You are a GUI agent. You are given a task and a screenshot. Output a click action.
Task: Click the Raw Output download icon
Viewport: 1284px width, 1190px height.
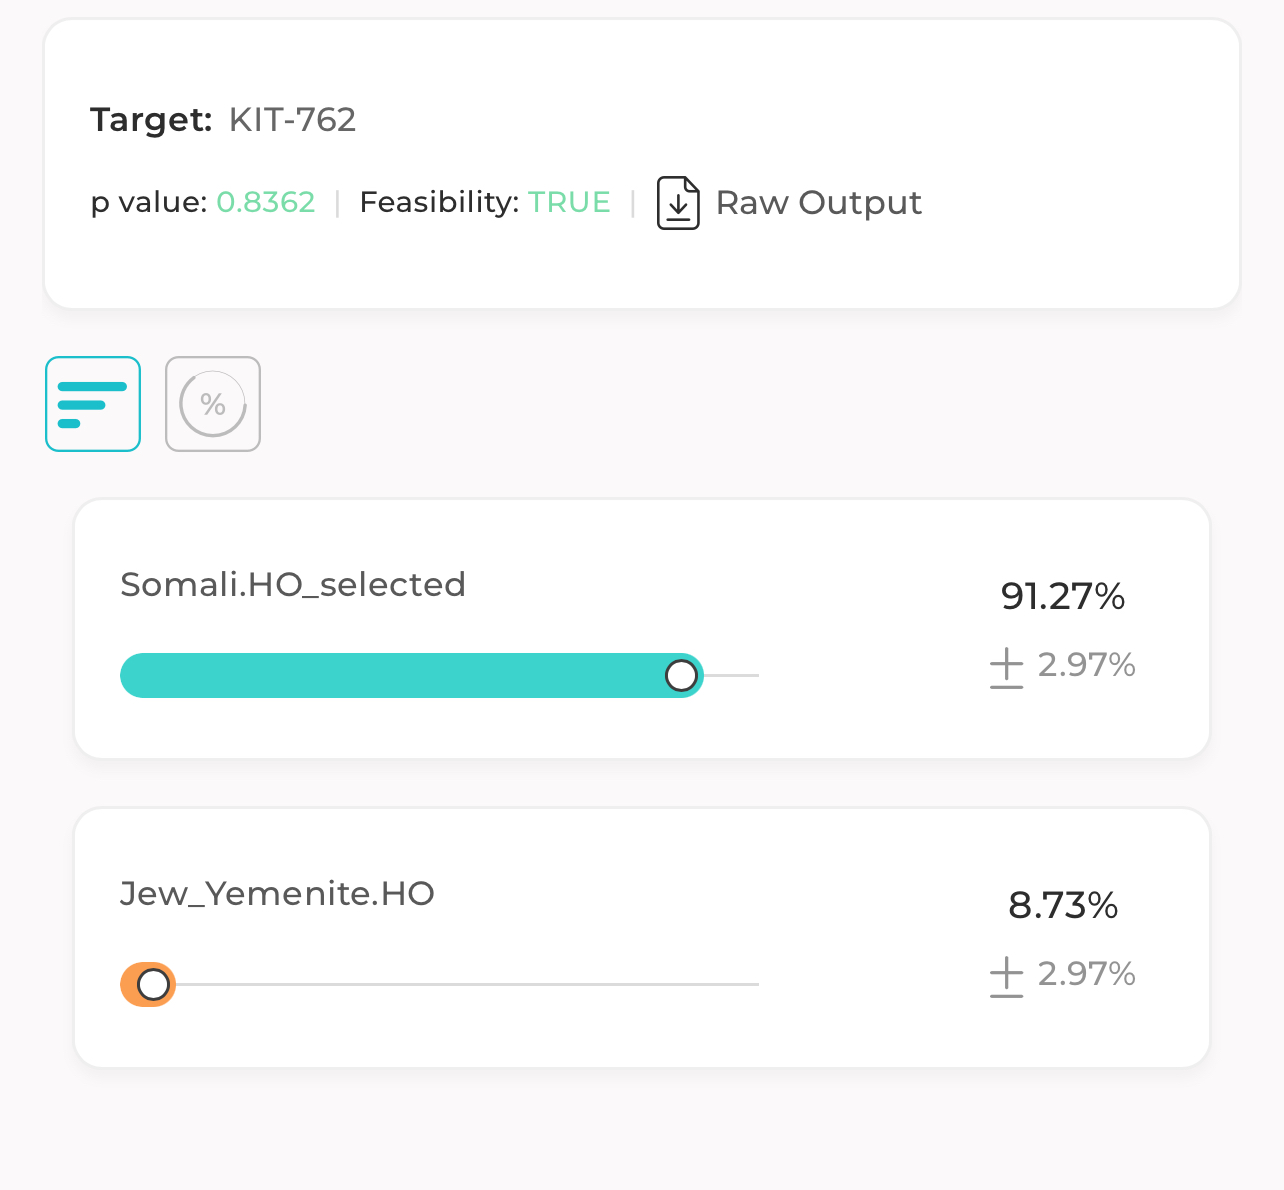(x=678, y=203)
